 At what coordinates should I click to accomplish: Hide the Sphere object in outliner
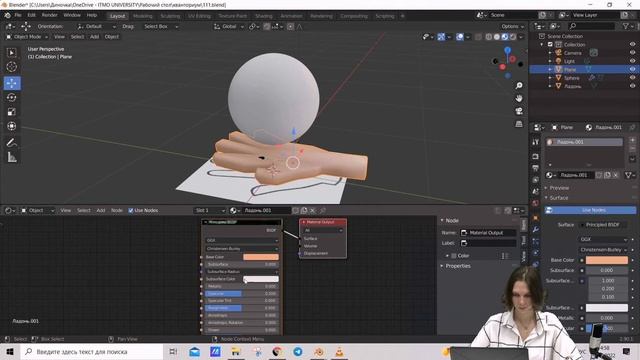coord(632,78)
